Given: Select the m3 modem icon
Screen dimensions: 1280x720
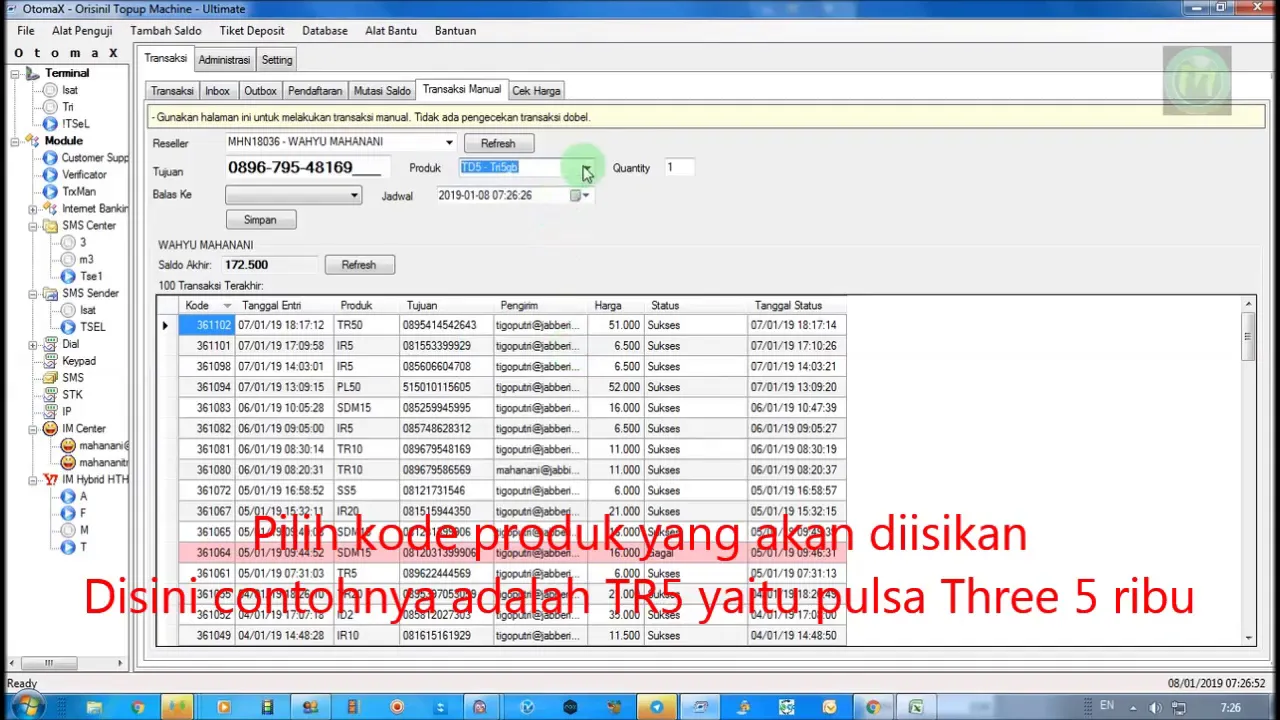Looking at the screenshot, I should [x=68, y=260].
